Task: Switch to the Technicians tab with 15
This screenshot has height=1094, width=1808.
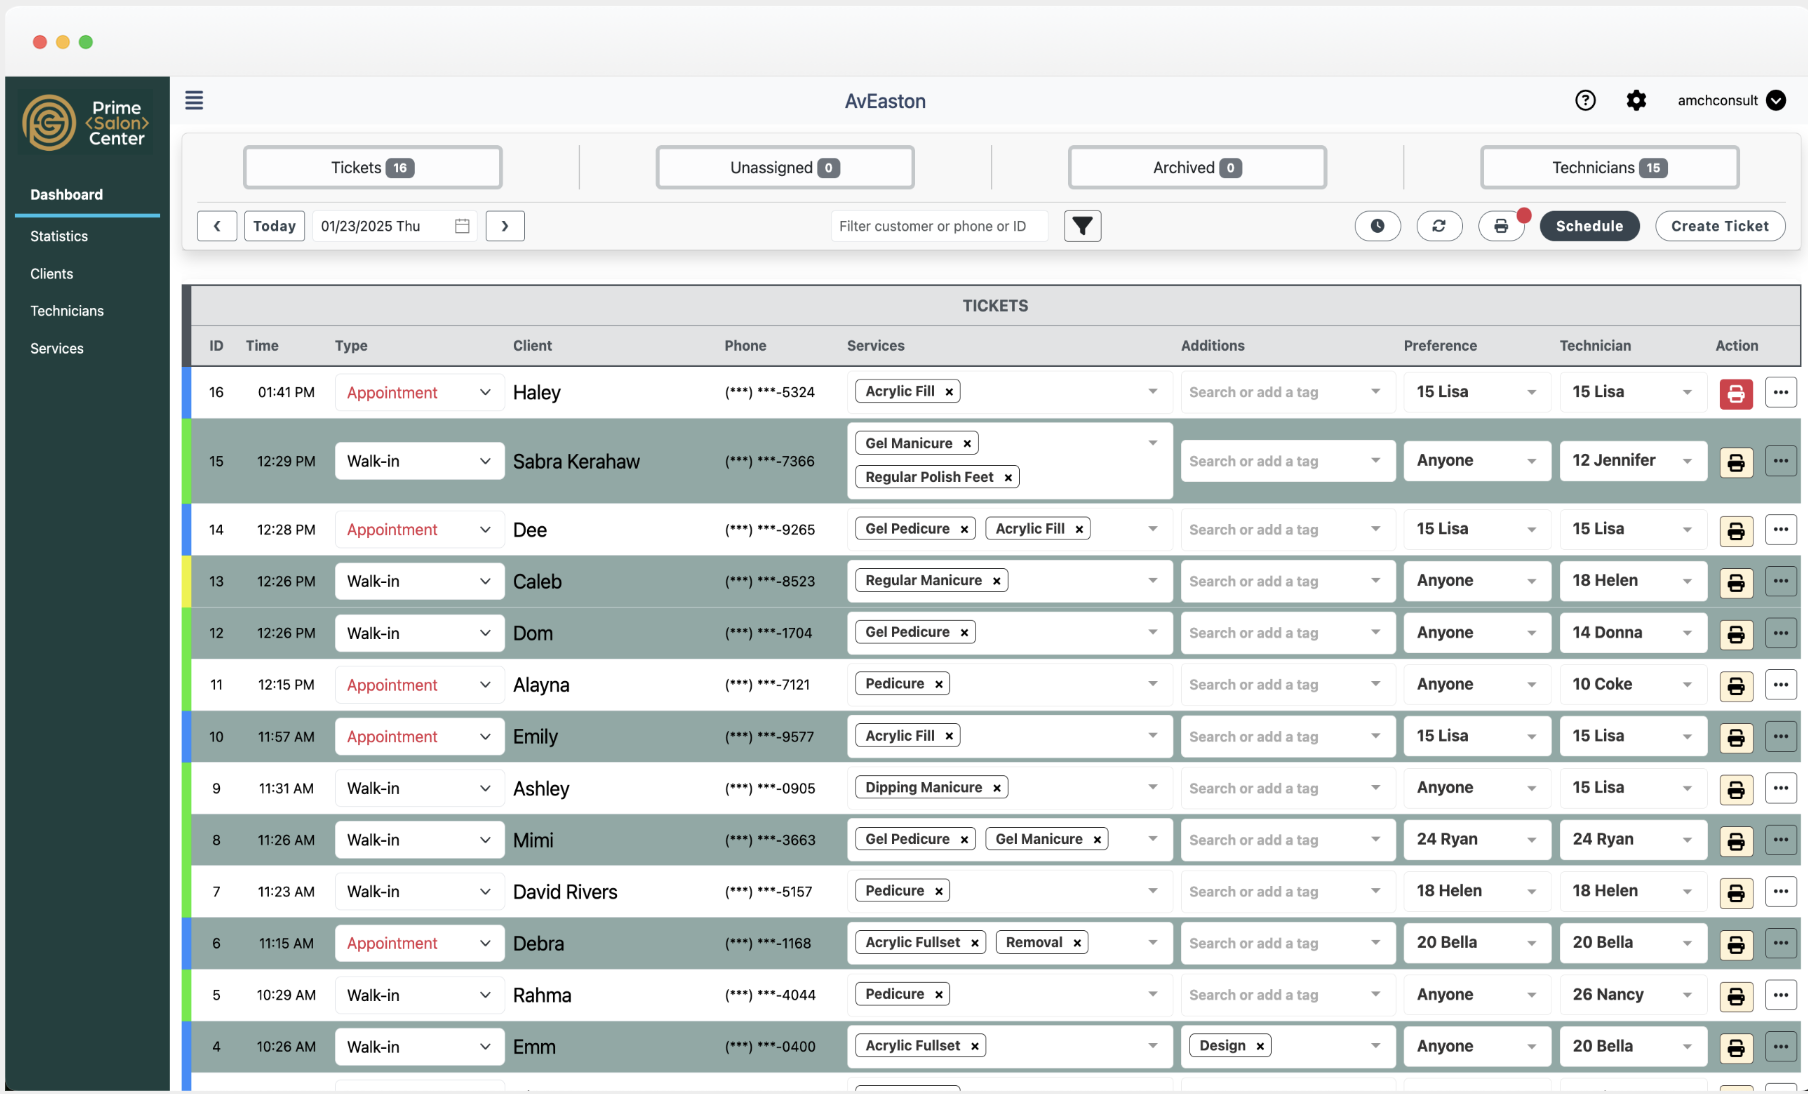Action: point(1609,168)
